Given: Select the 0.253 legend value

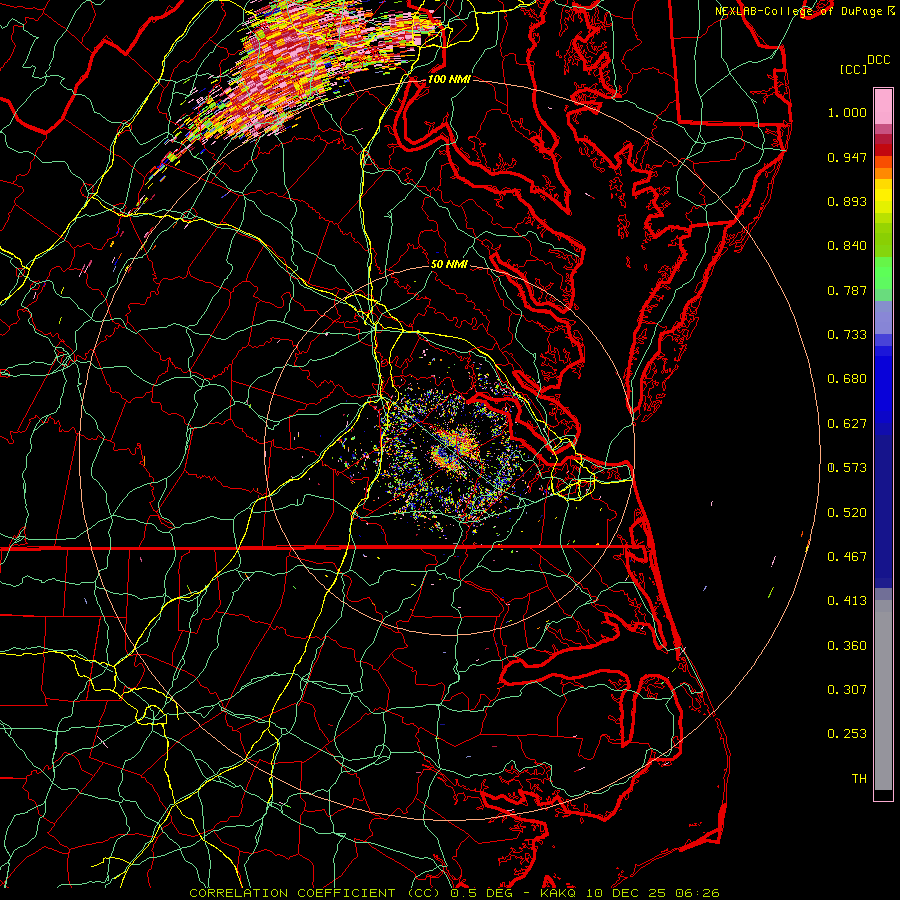Looking at the screenshot, I should point(847,734).
